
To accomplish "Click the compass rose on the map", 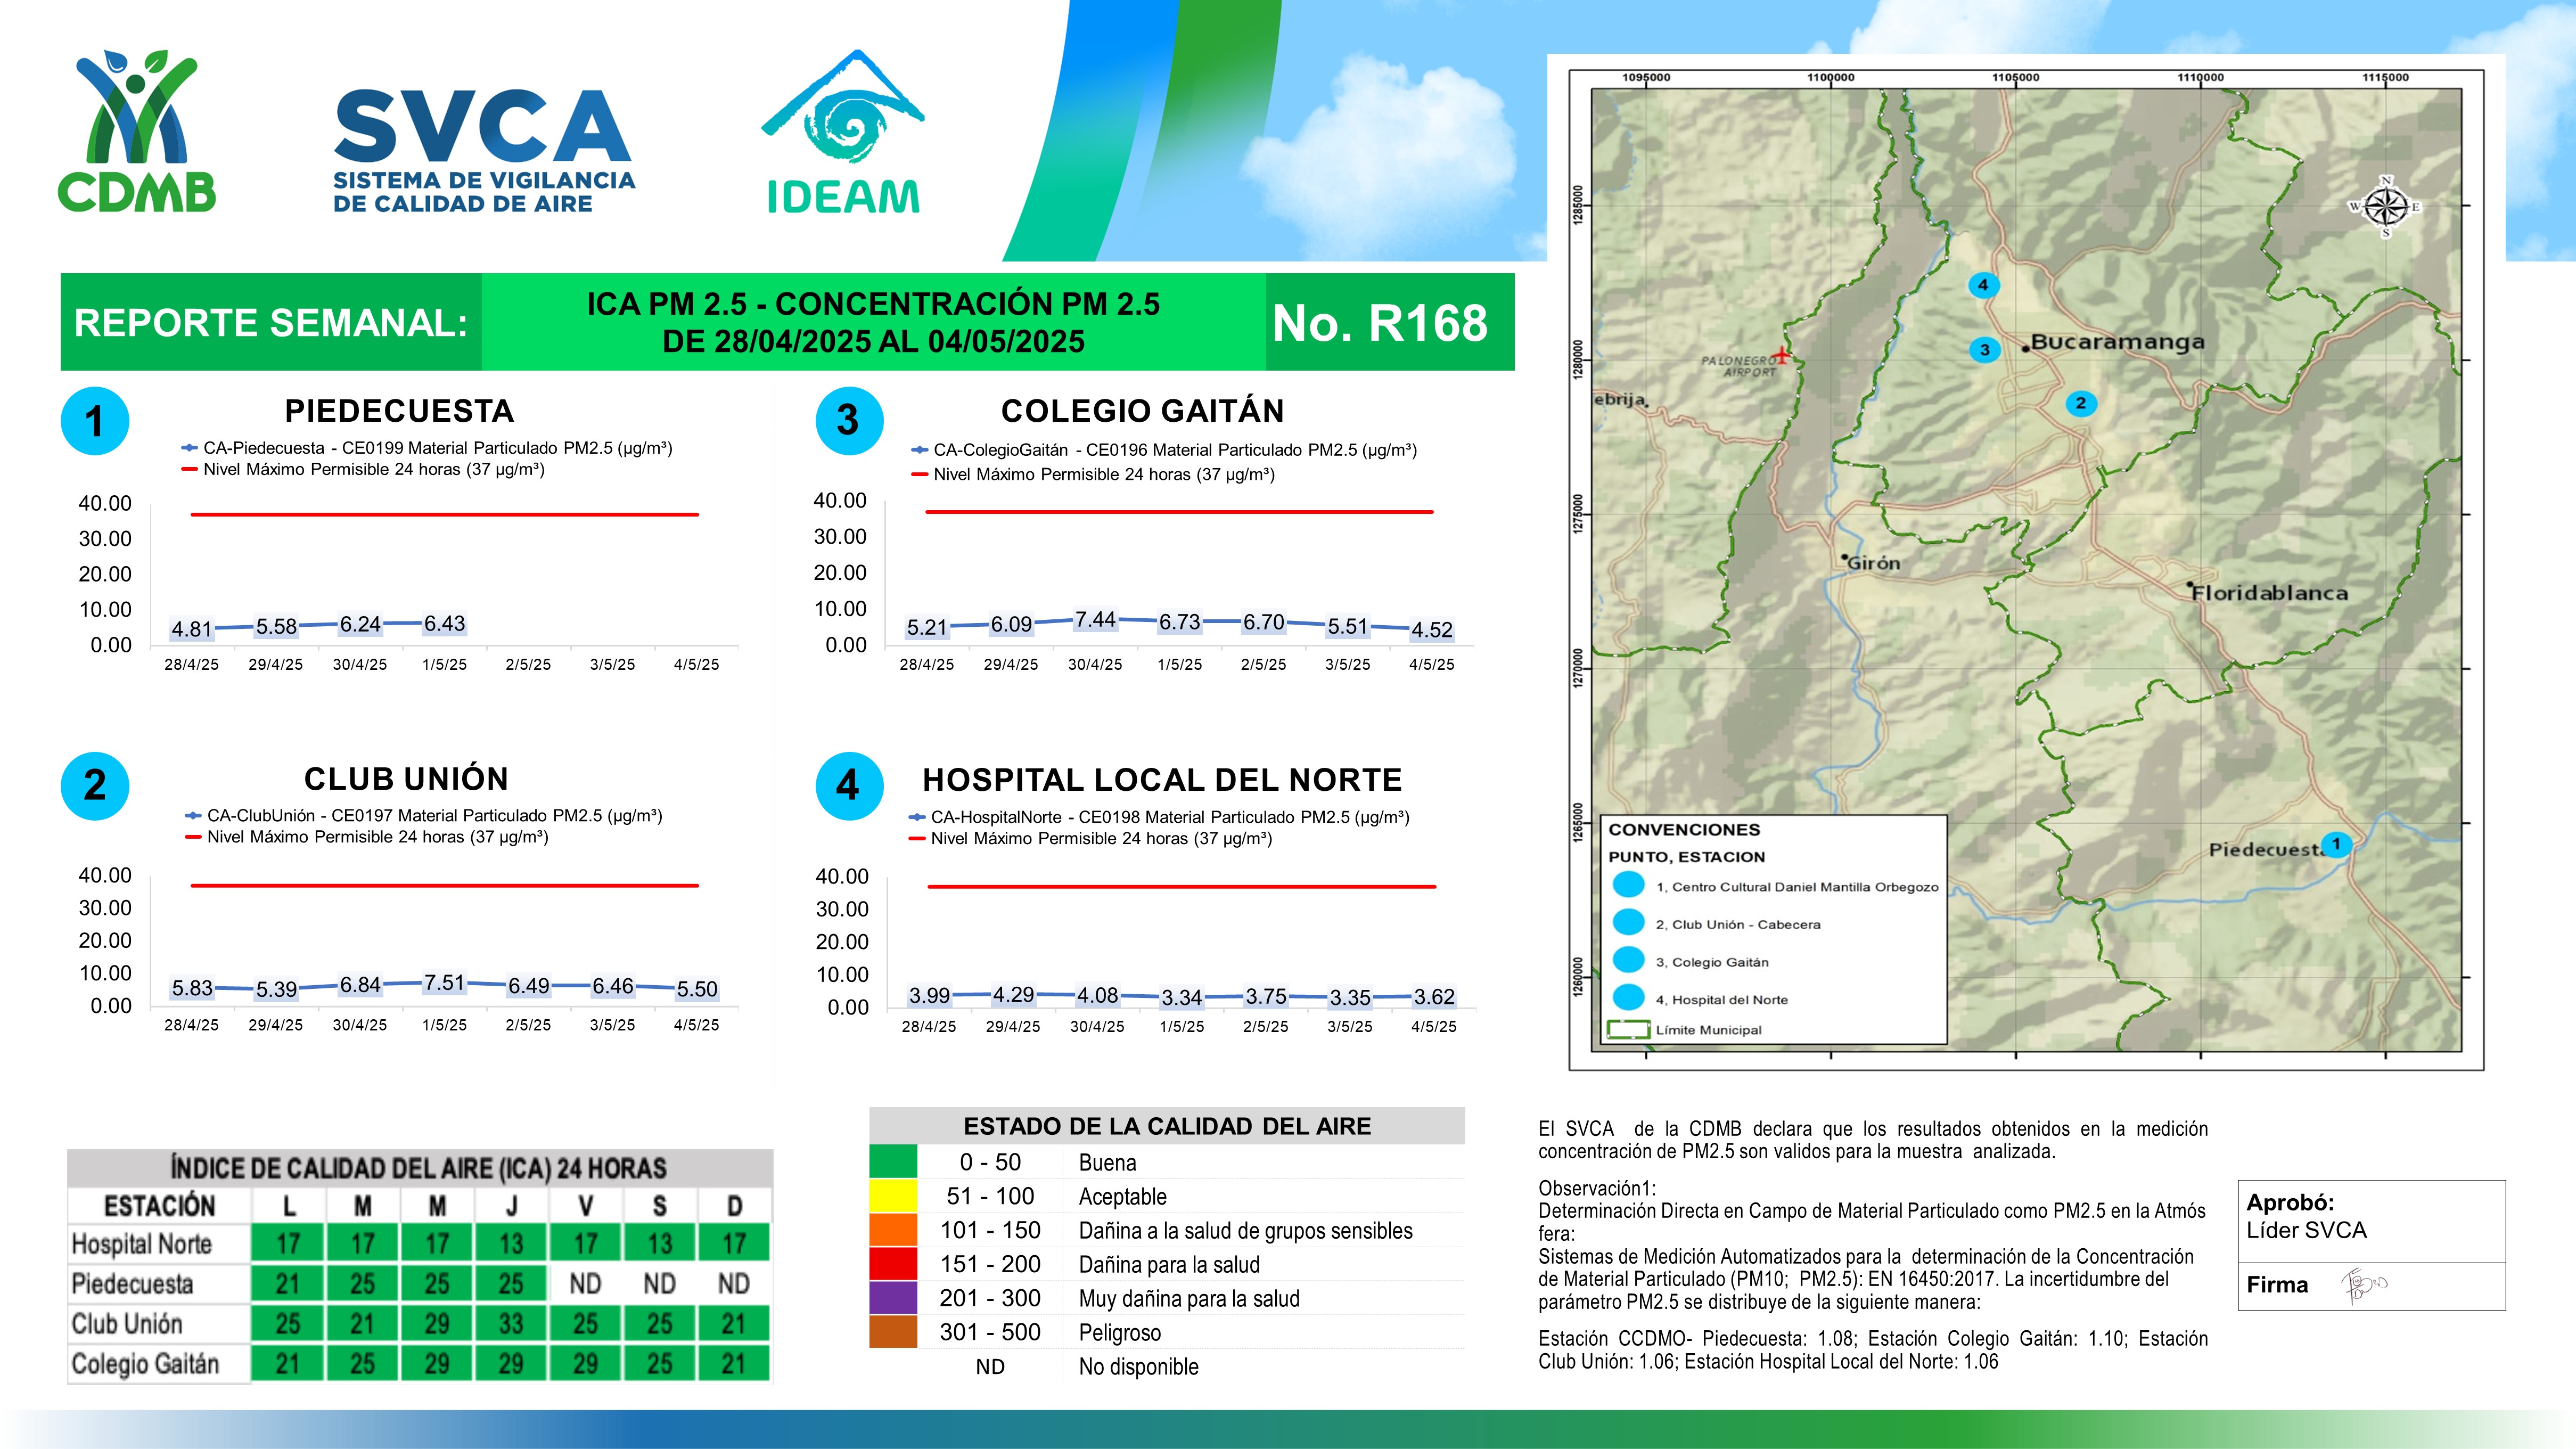I will [x=2386, y=207].
